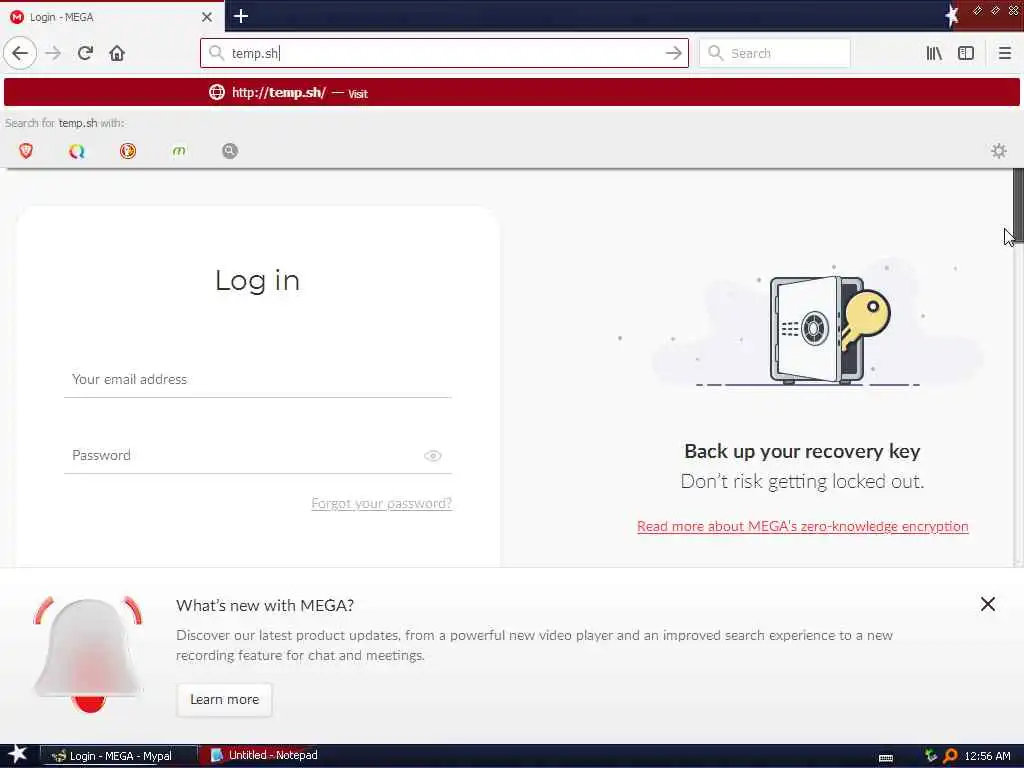This screenshot has height=768, width=1024.
Task: Search with the gray magnifier engine icon
Action: (230, 151)
